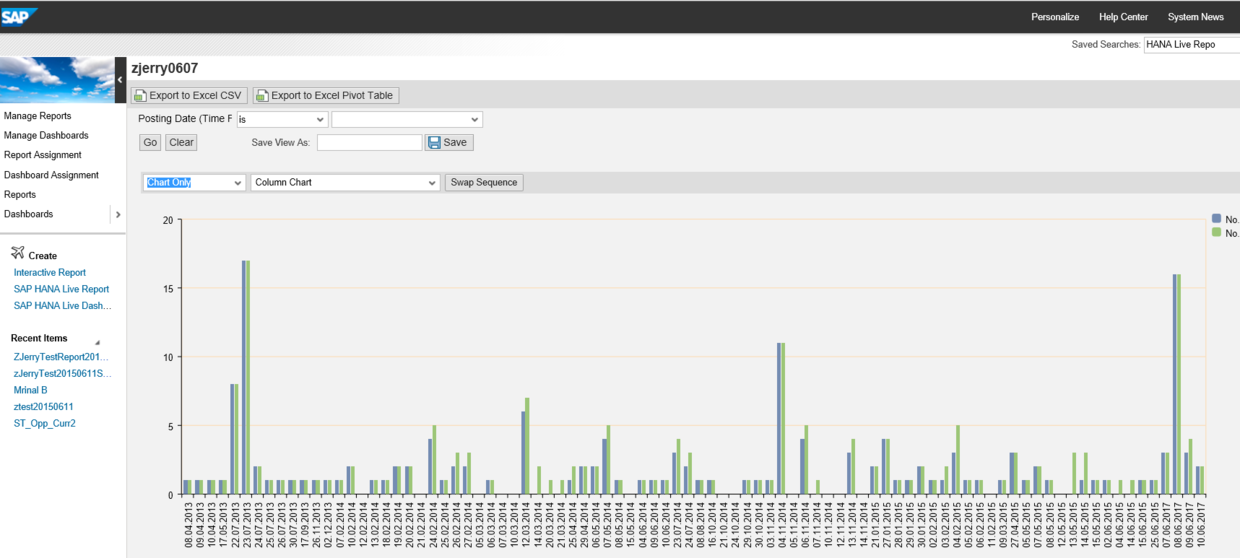Click the Create airplane icon
Screen dimensions: 1240x558
click(x=17, y=253)
